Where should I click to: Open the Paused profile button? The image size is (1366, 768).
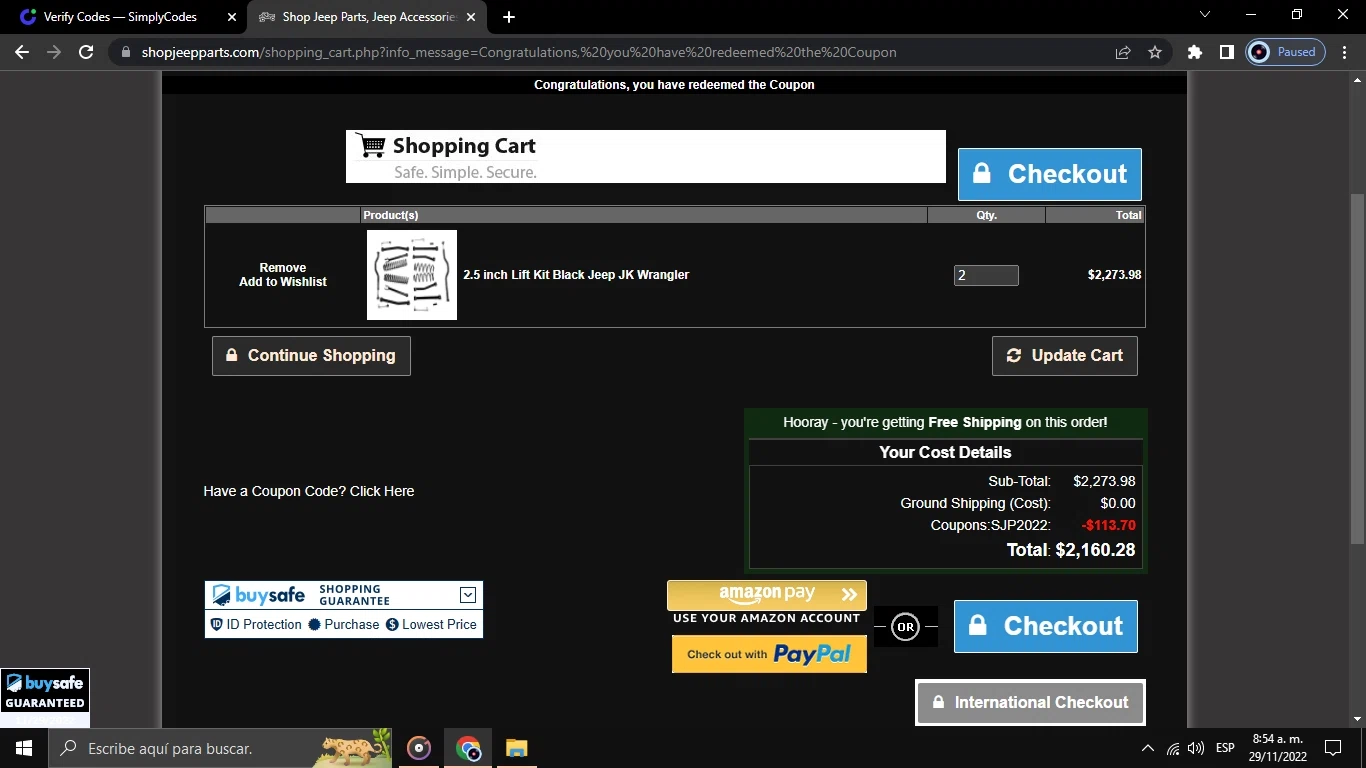click(1286, 52)
